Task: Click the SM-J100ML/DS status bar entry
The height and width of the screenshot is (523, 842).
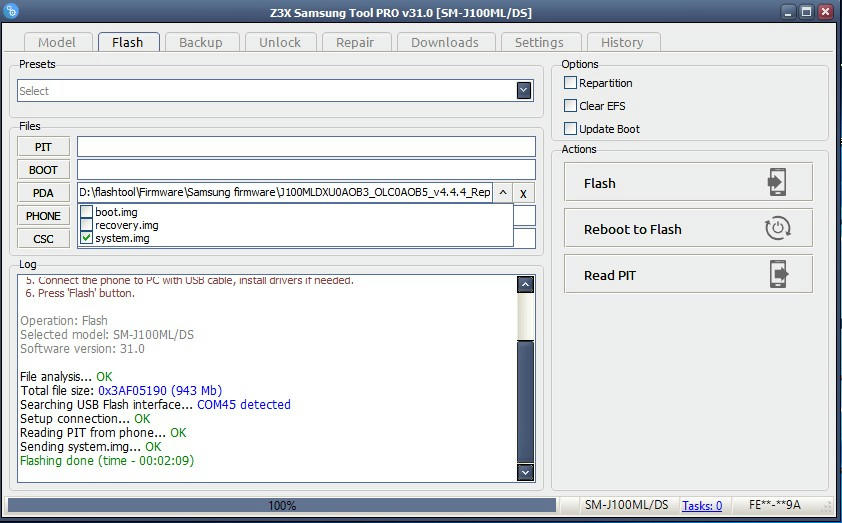Action: pyautogui.click(x=627, y=505)
